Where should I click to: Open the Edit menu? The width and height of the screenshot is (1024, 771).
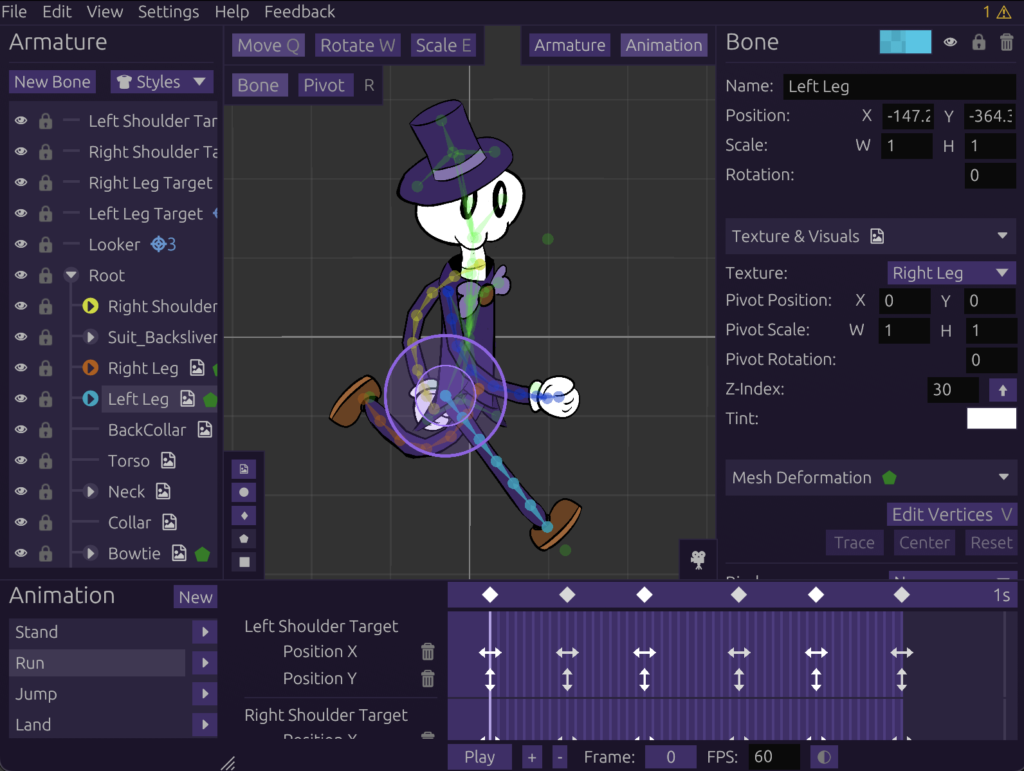coord(57,12)
